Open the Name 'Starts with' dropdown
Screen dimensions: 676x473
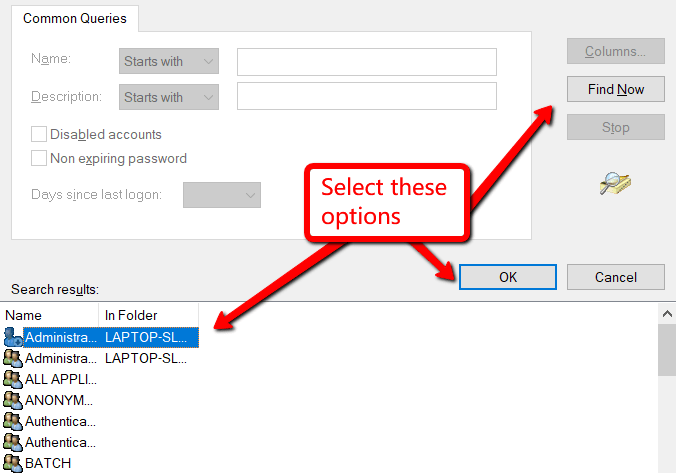pyautogui.click(x=168, y=61)
